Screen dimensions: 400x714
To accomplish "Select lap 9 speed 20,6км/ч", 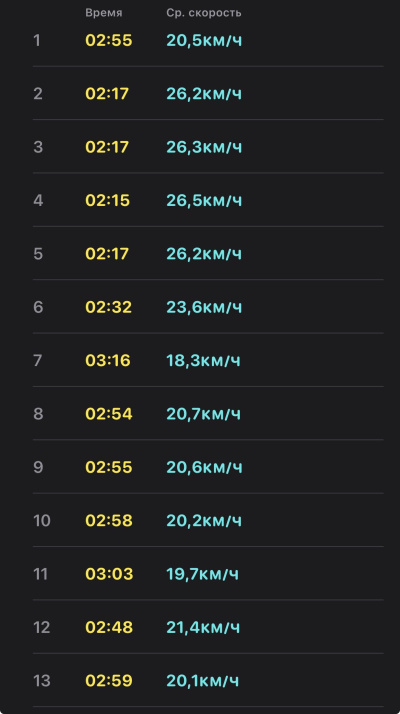I will [x=204, y=467].
